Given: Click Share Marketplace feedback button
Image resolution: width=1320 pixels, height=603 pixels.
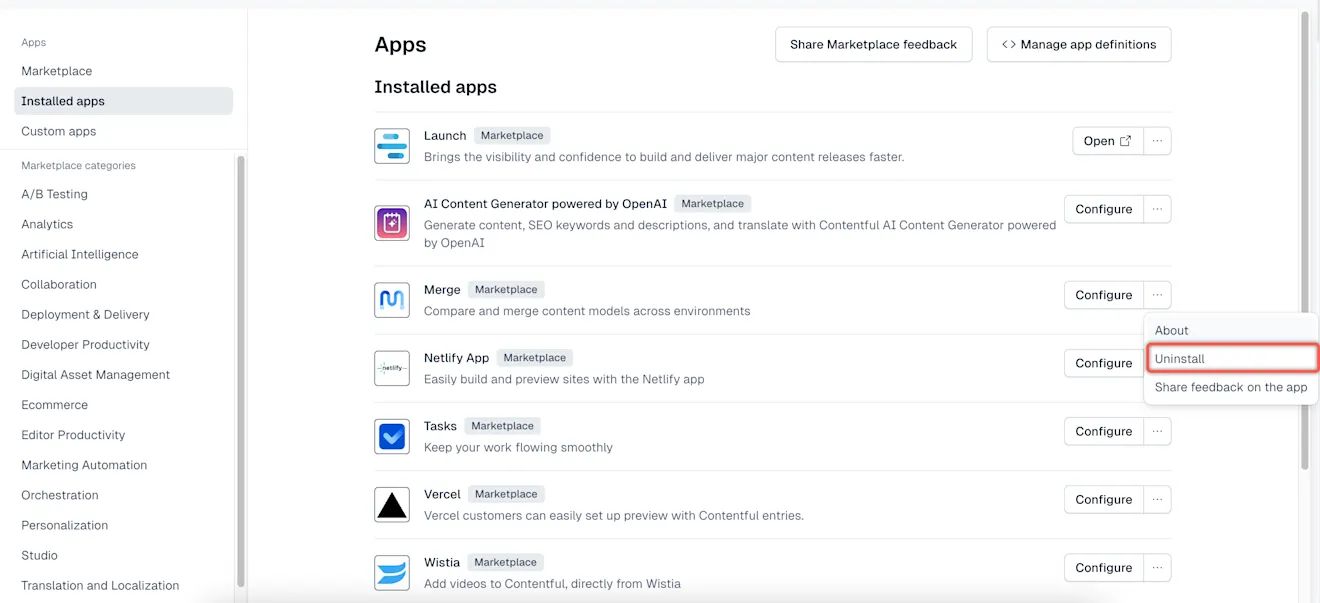Looking at the screenshot, I should point(874,44).
